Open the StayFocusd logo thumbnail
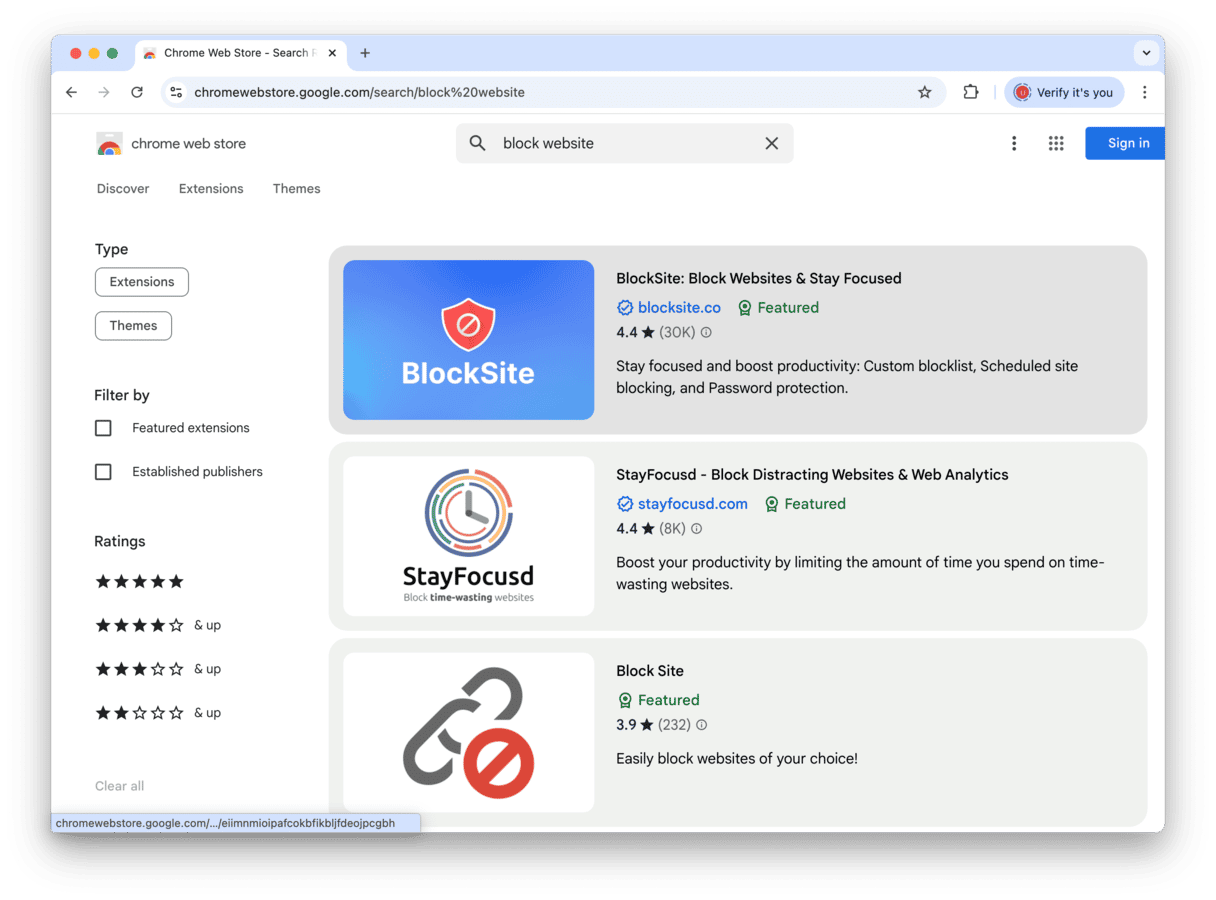Image resolution: width=1216 pixels, height=900 pixels. [x=468, y=536]
